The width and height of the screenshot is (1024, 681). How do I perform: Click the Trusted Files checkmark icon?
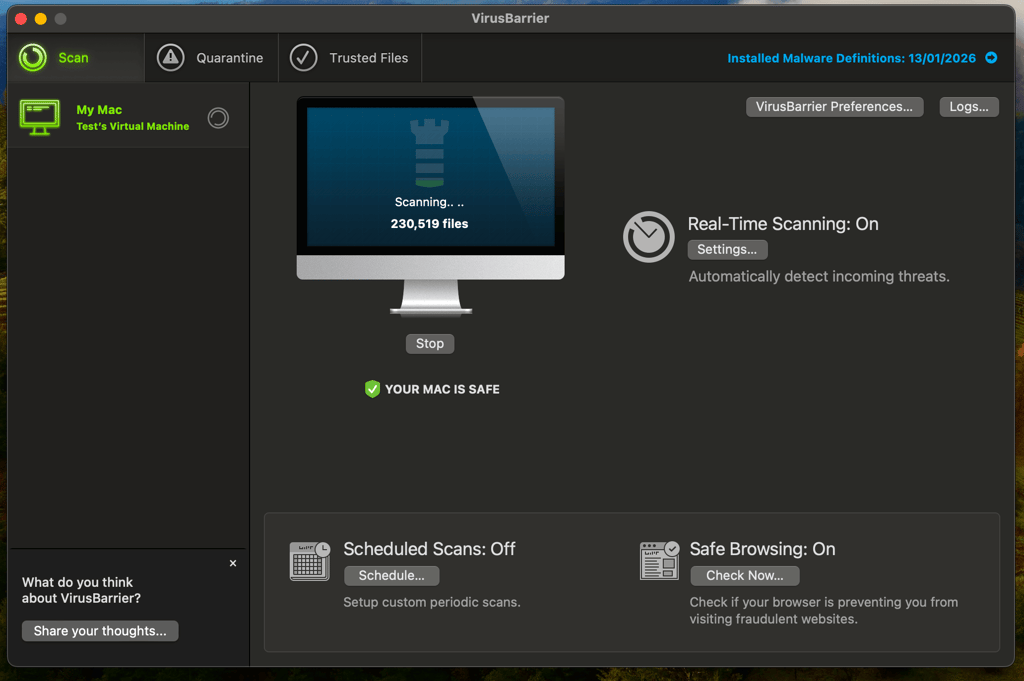304,58
